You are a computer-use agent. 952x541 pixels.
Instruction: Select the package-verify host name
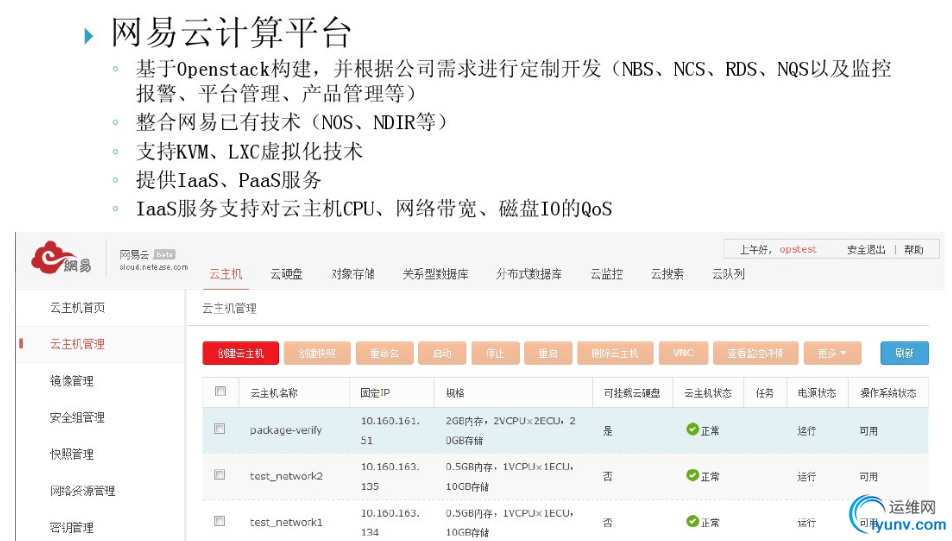tap(286, 430)
